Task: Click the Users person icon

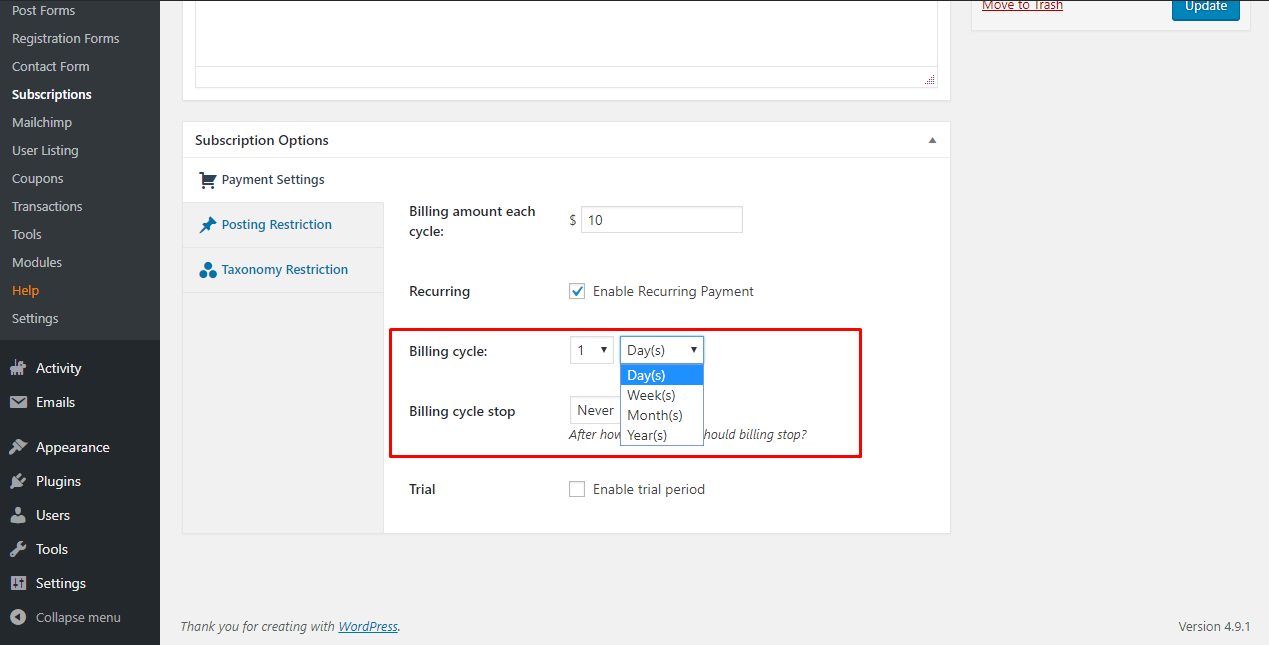Action: pos(18,515)
